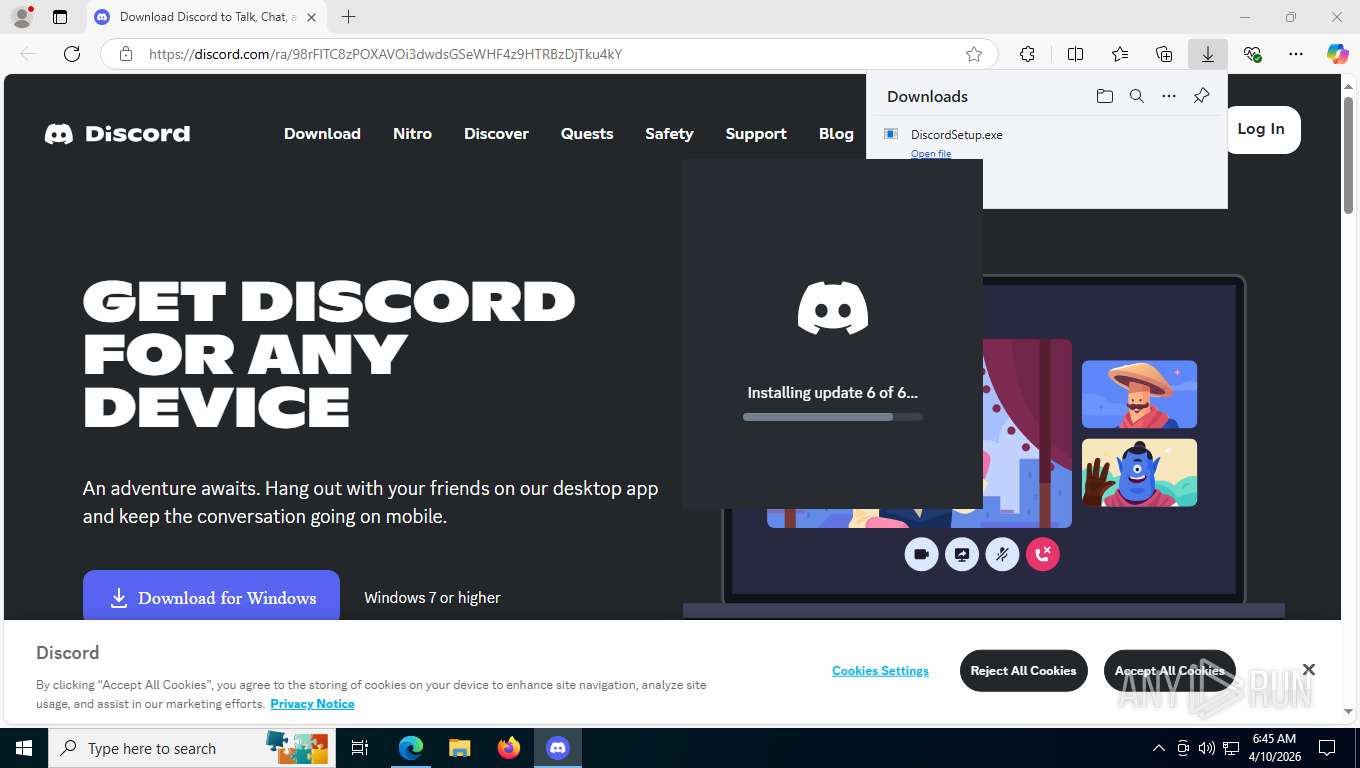Open Browser essentials heart icon
The width and height of the screenshot is (1360, 768).
point(1252,54)
